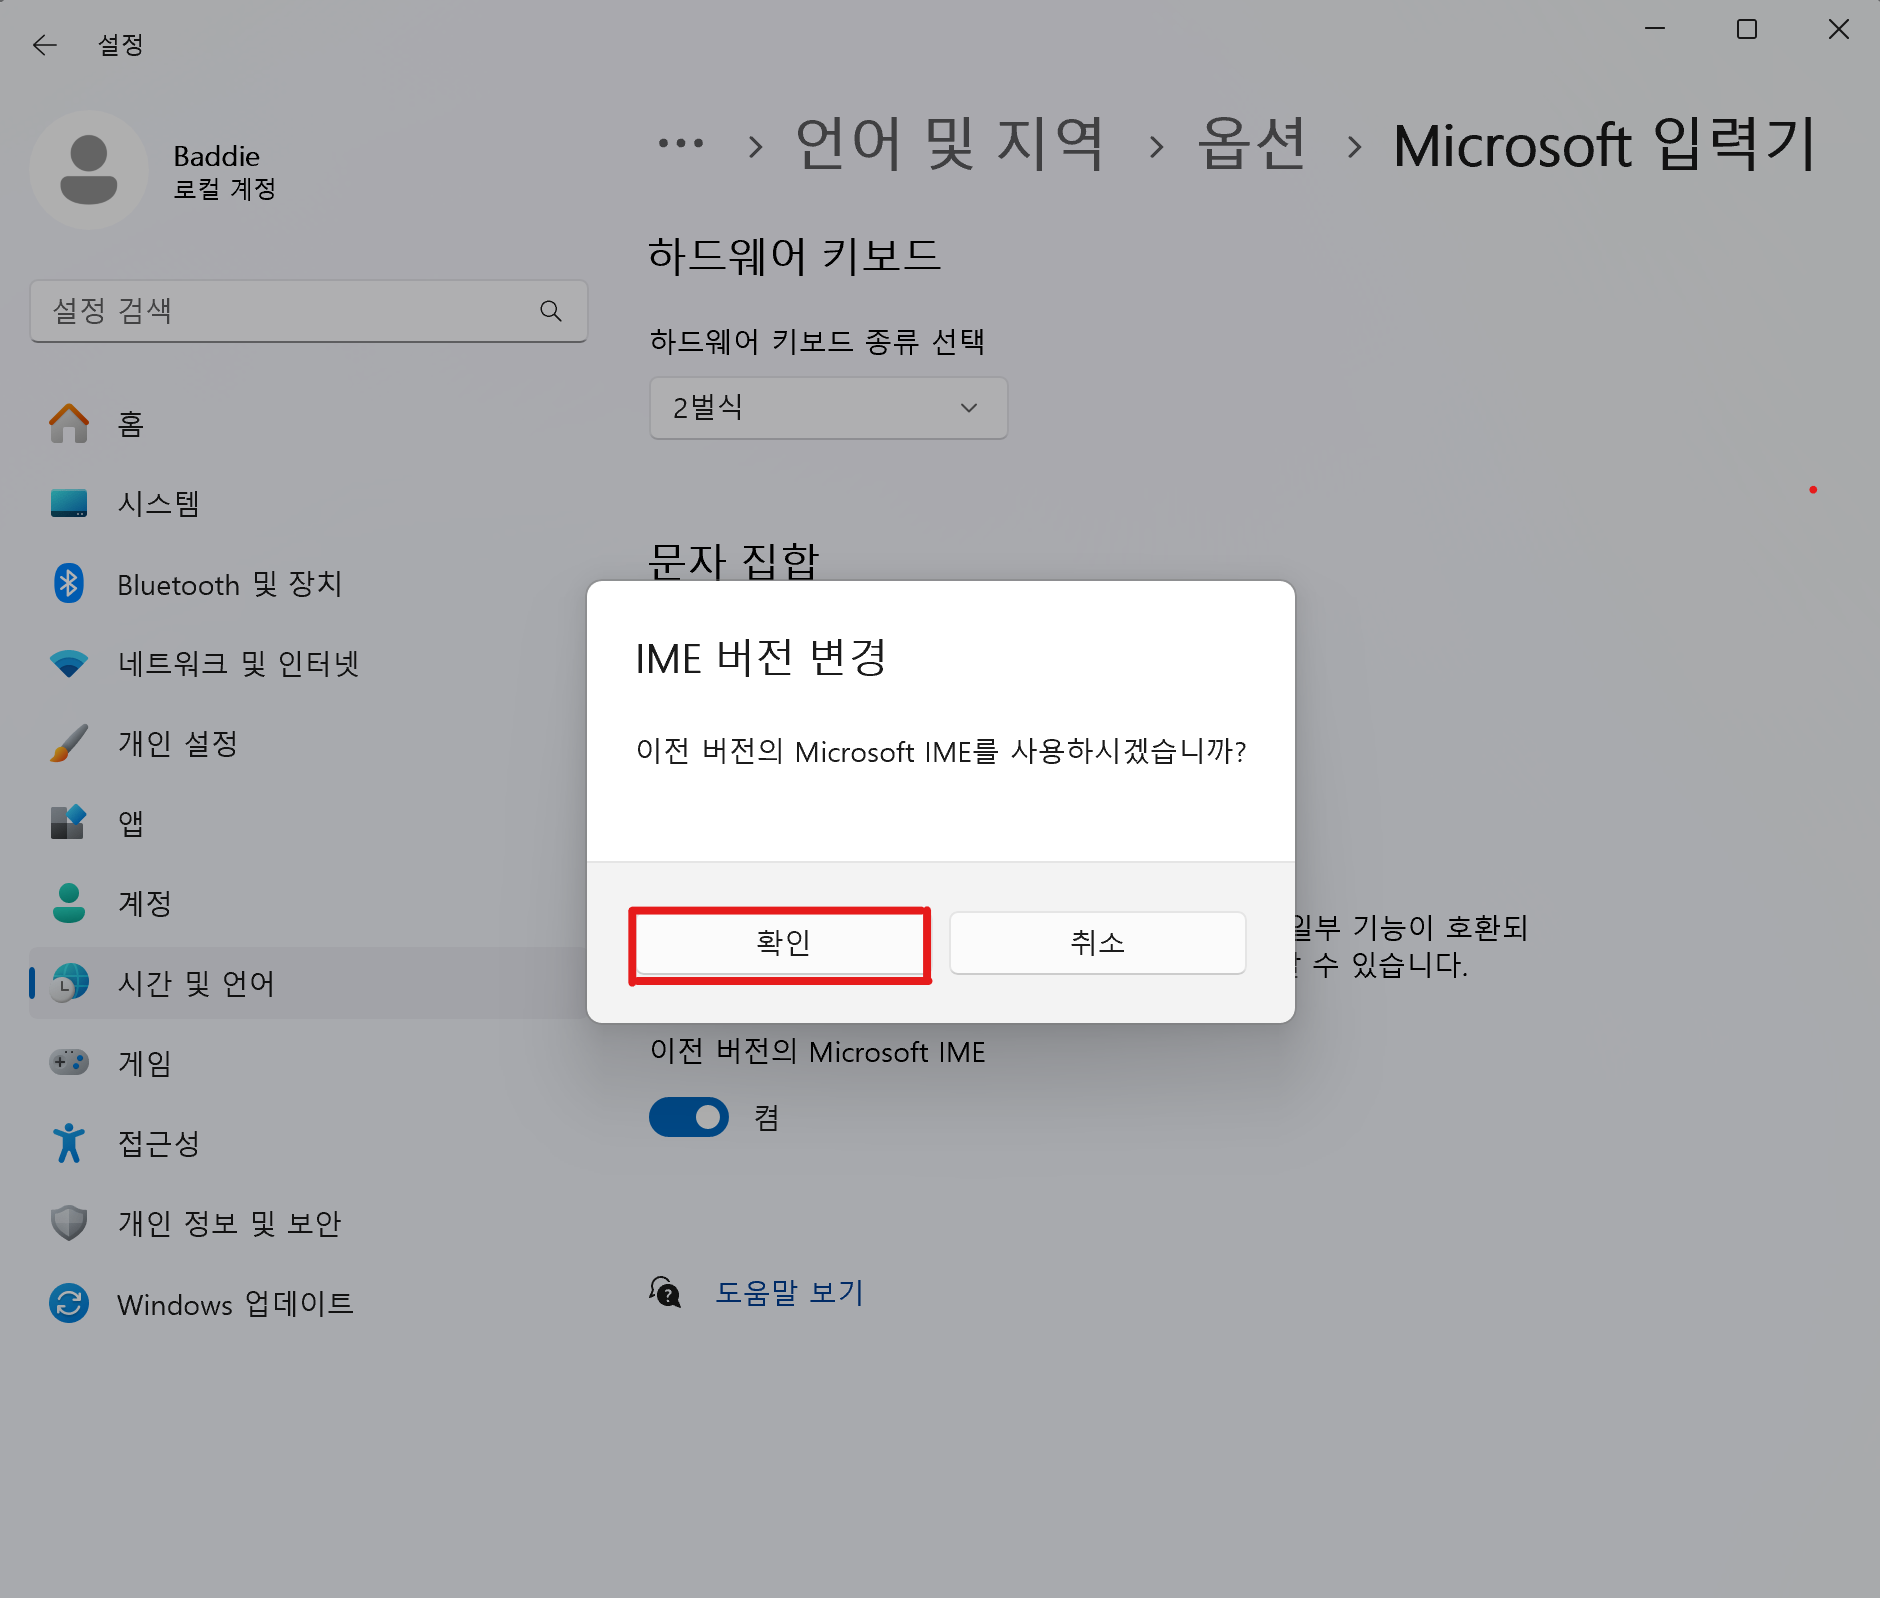1880x1598 pixels.
Task: Click the 시간 및 언어 globe icon
Action: [x=69, y=983]
